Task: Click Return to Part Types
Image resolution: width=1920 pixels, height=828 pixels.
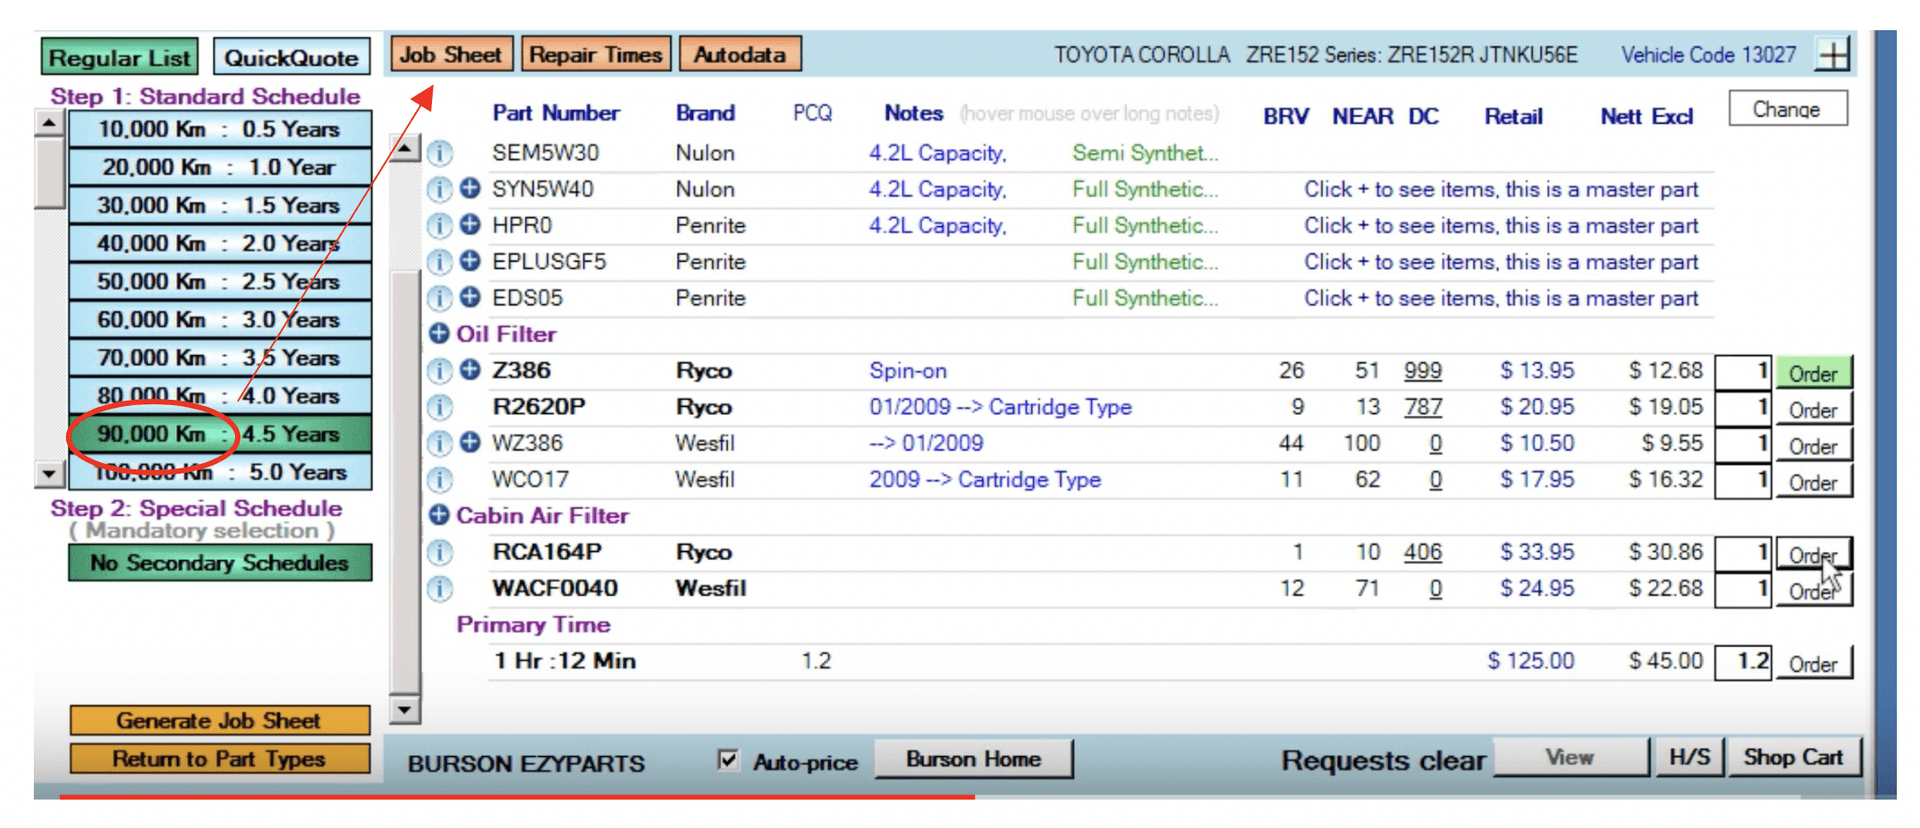Action: tap(219, 758)
